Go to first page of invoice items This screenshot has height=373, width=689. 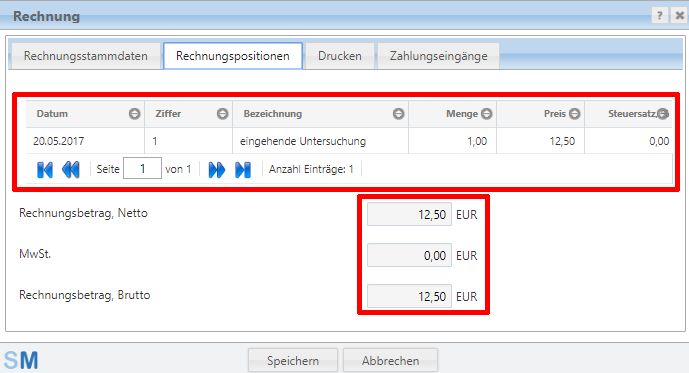click(45, 170)
